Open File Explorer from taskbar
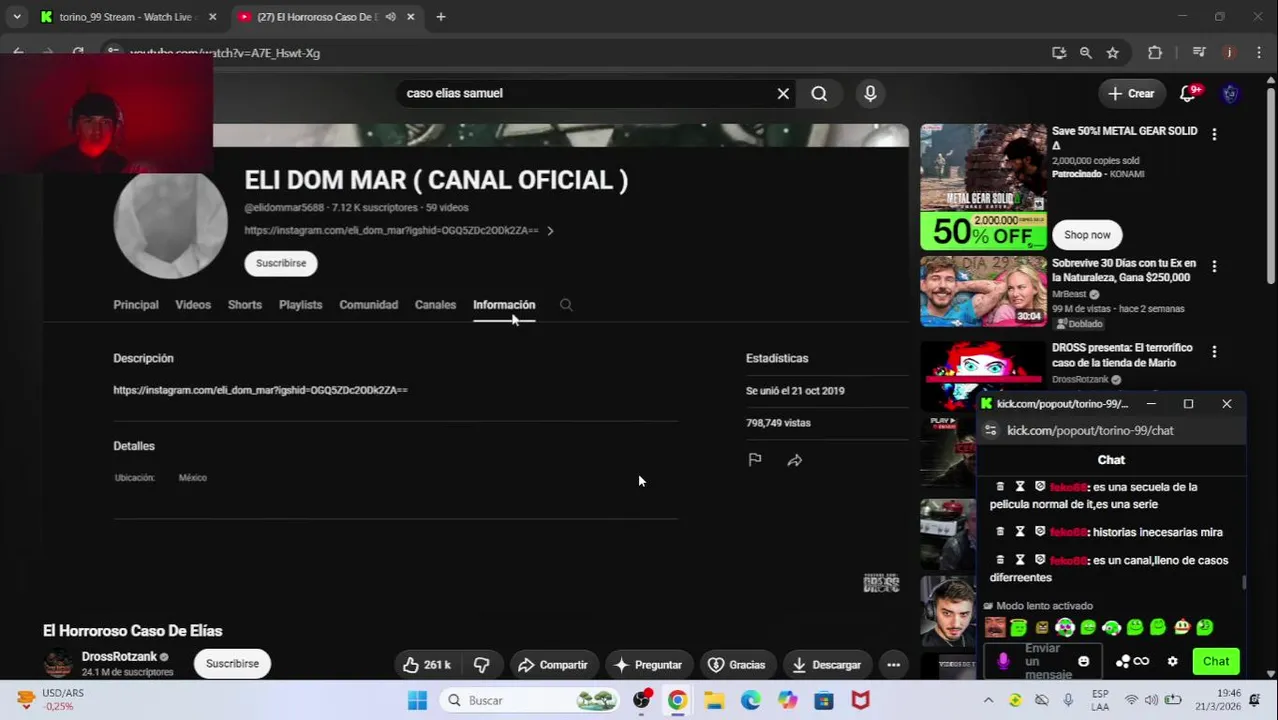This screenshot has width=1278, height=720. pos(714,700)
